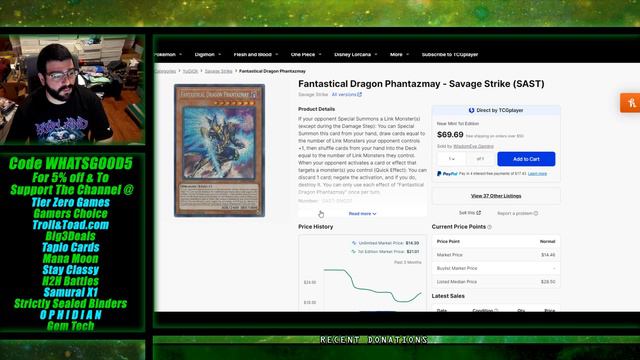View 37 Other Listings
The height and width of the screenshot is (360, 640).
pyautogui.click(x=496, y=196)
